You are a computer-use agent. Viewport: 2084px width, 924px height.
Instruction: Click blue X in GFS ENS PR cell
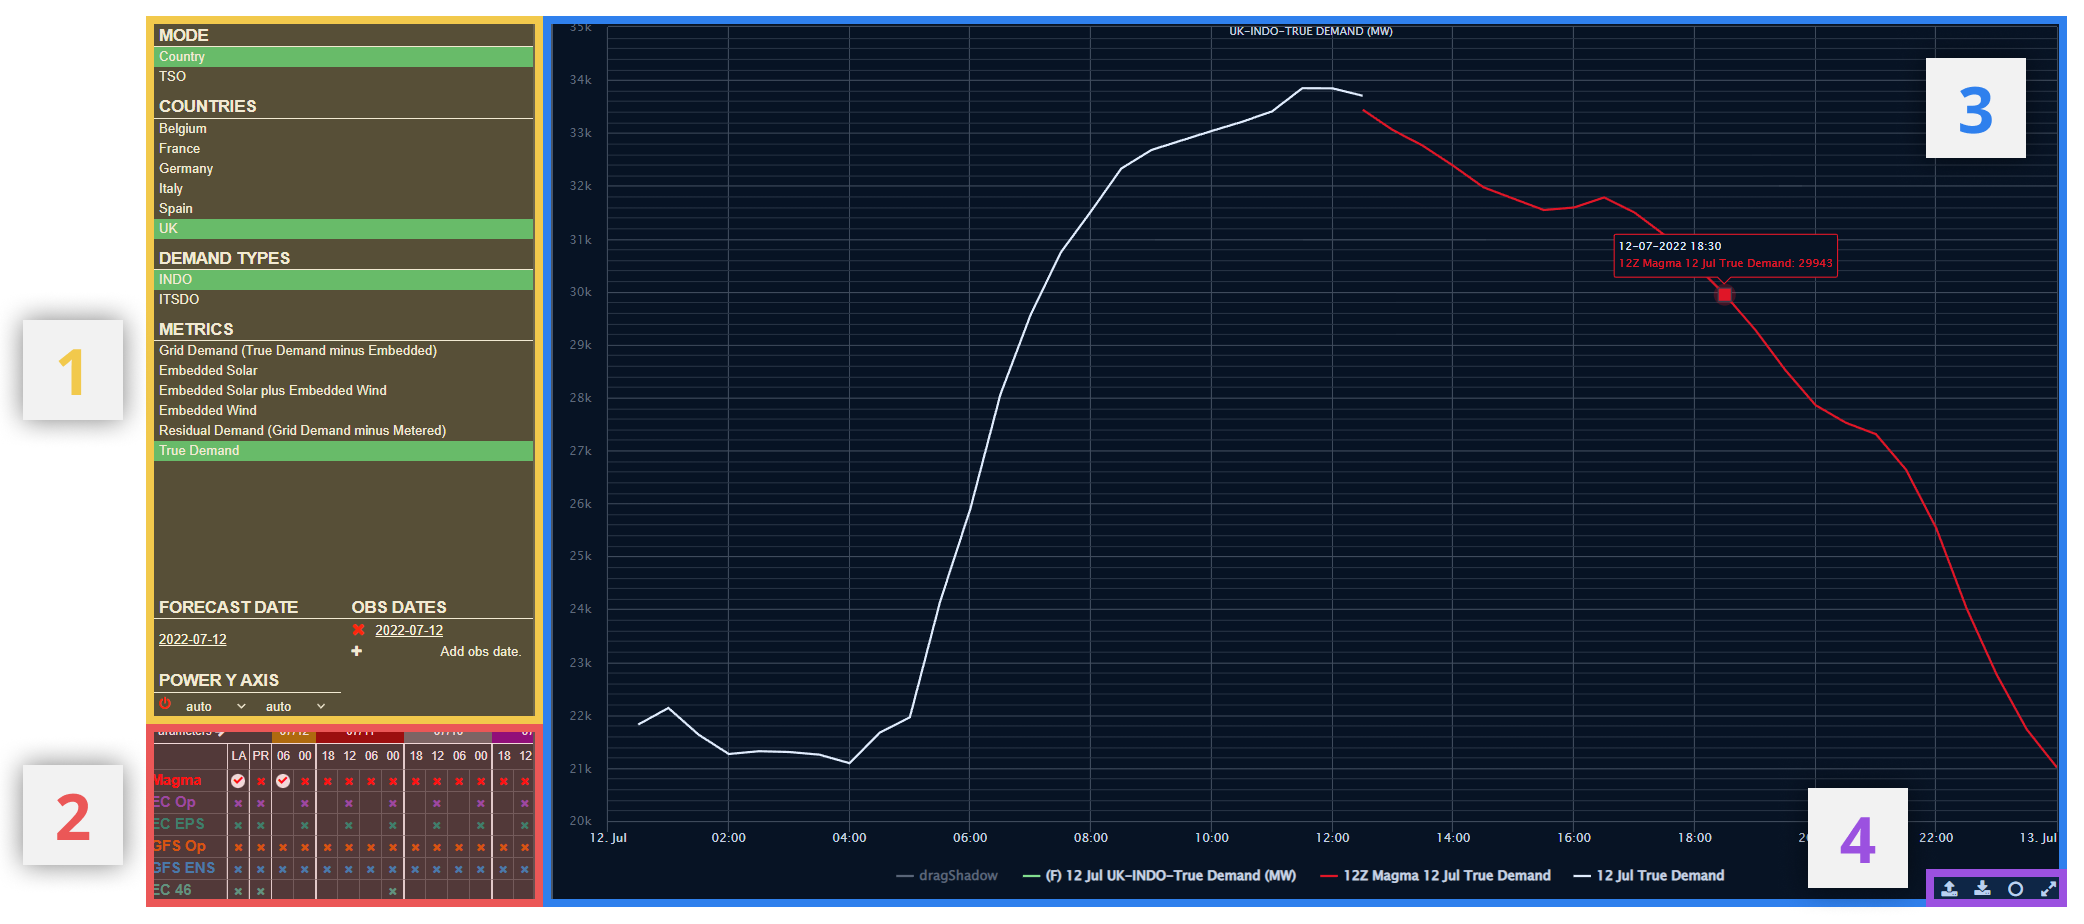click(x=260, y=869)
